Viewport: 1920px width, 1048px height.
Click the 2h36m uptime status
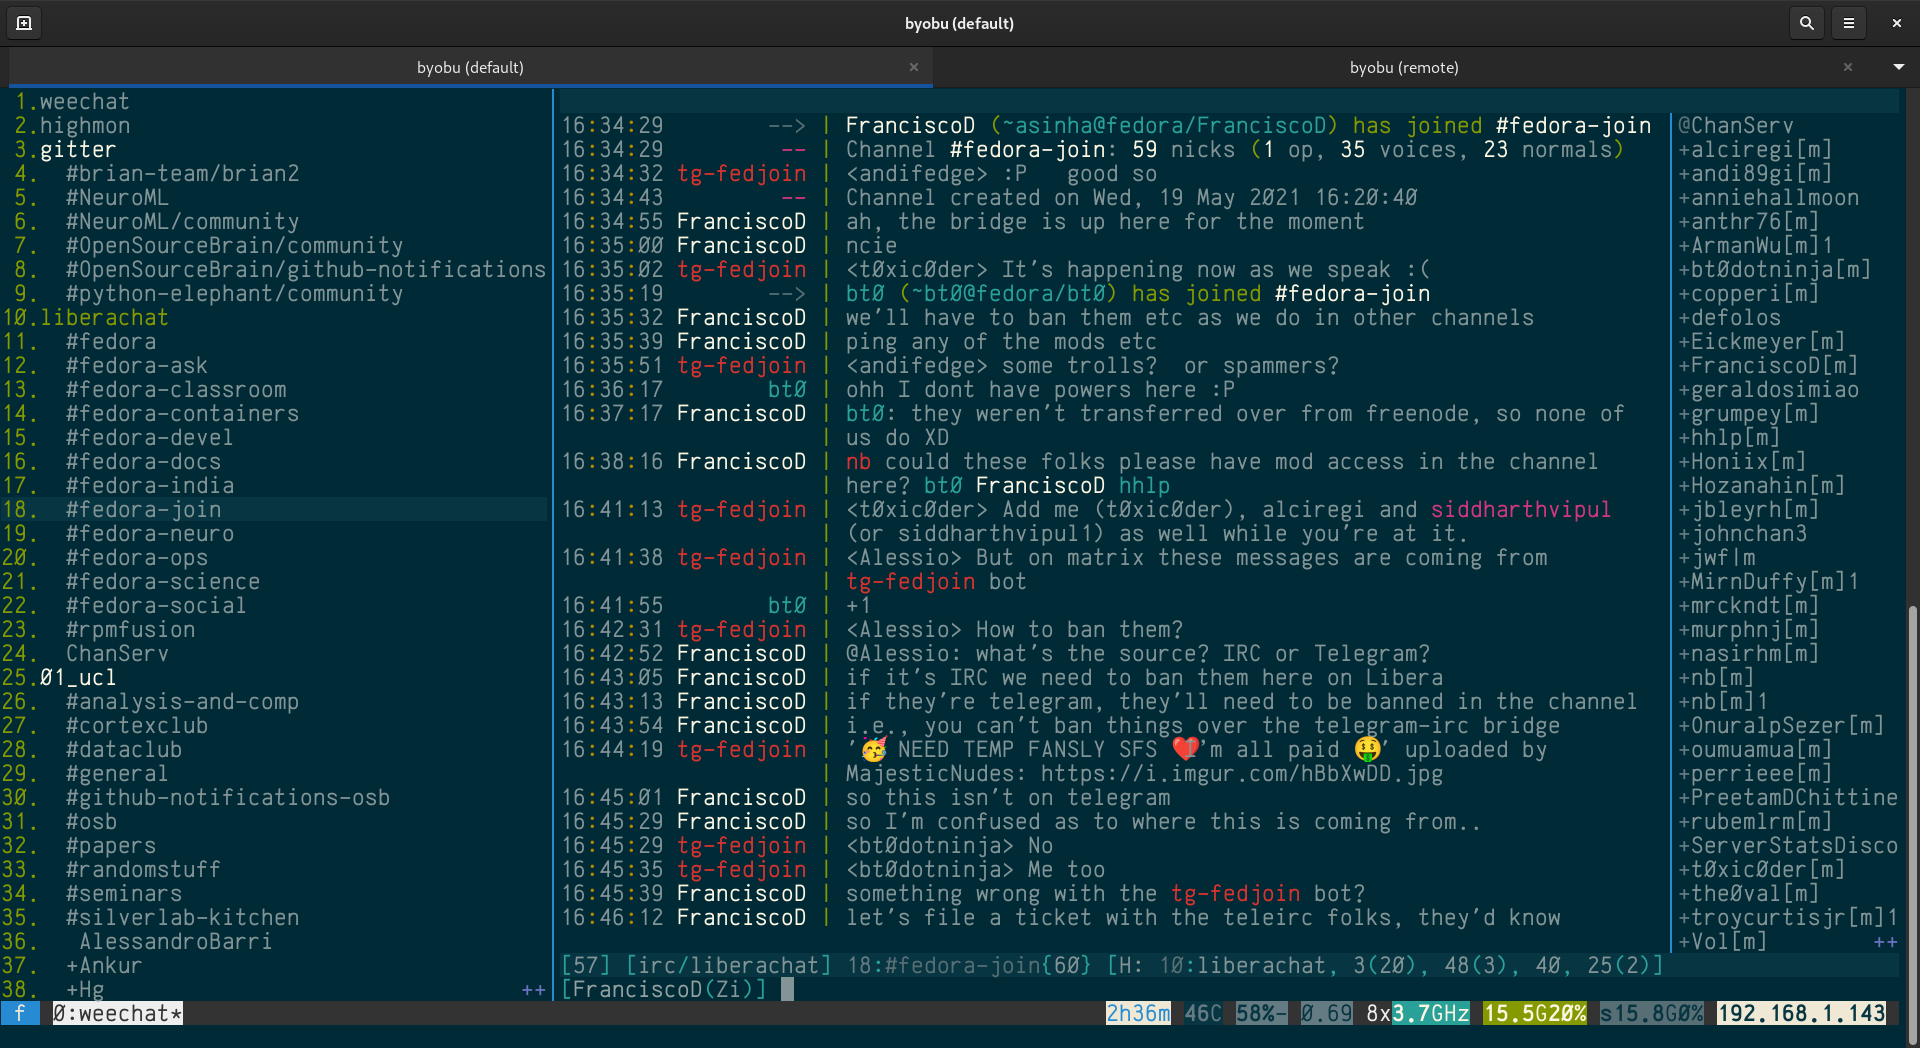click(1138, 1014)
